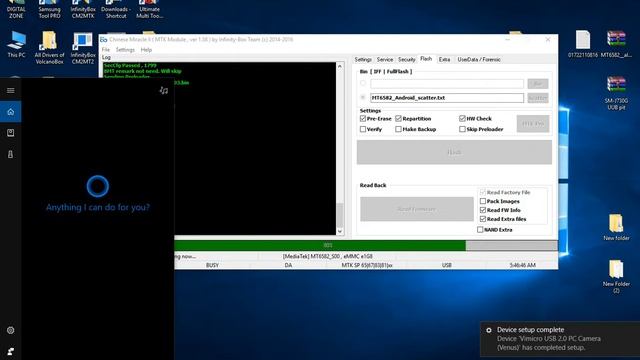The image size is (640, 360).
Task: Toggle the Read Factory File checkbox
Action: pos(483,192)
